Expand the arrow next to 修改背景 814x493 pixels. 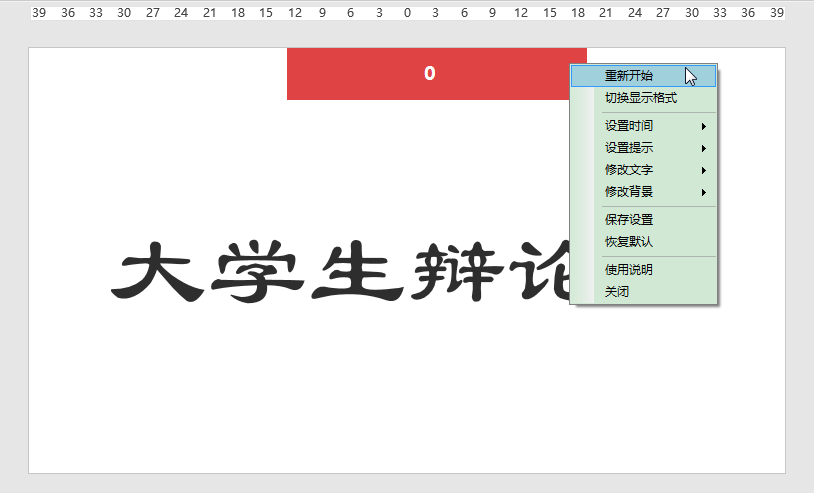click(x=703, y=193)
